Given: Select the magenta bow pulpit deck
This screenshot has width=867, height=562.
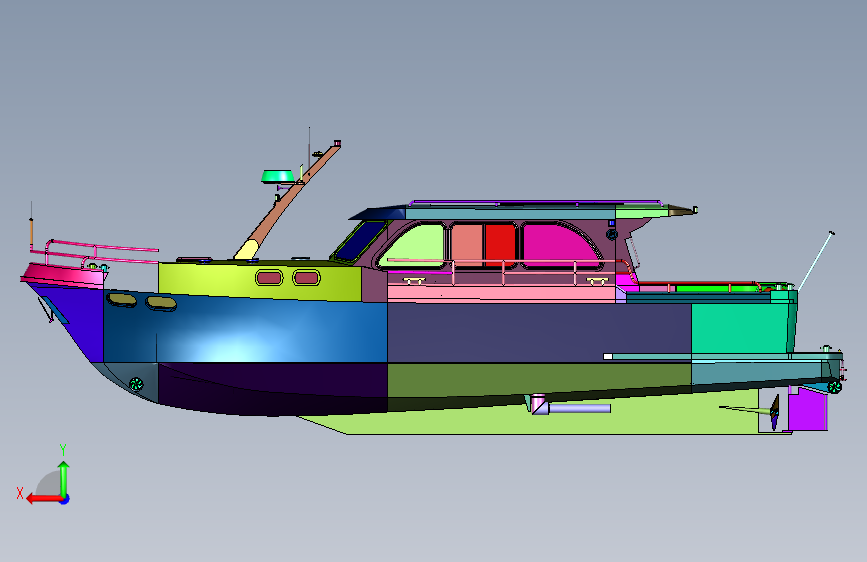Looking at the screenshot, I should click(62, 275).
